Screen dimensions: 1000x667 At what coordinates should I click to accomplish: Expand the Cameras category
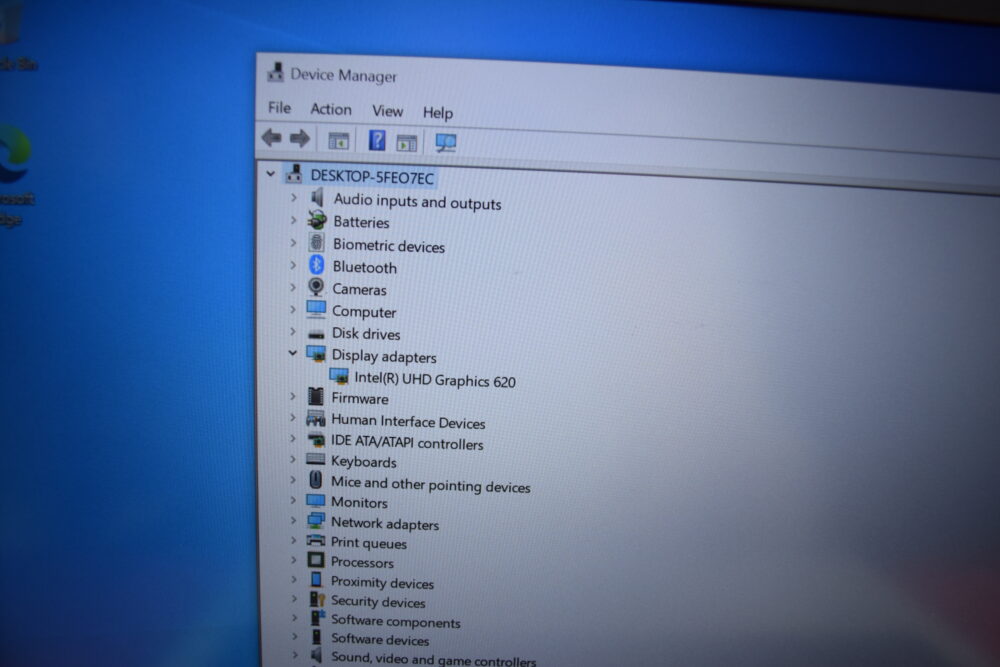tap(293, 287)
